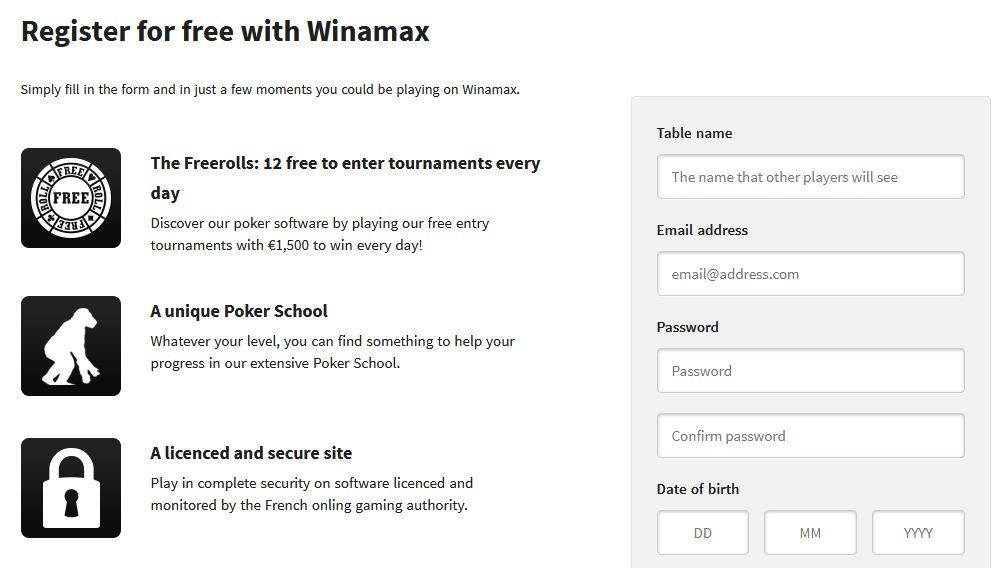Click the Freeroll poker chip icon
This screenshot has height=568, width=1002.
pos(71,198)
